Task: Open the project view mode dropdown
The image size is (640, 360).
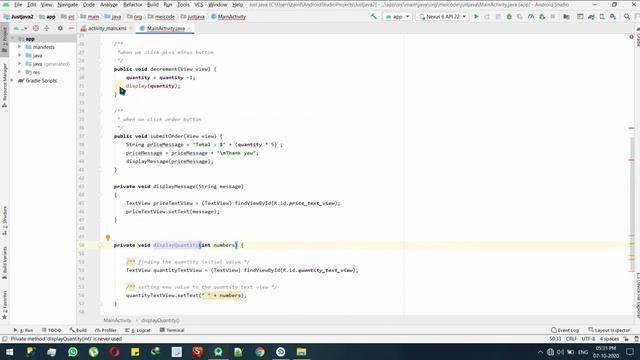Action: point(20,28)
